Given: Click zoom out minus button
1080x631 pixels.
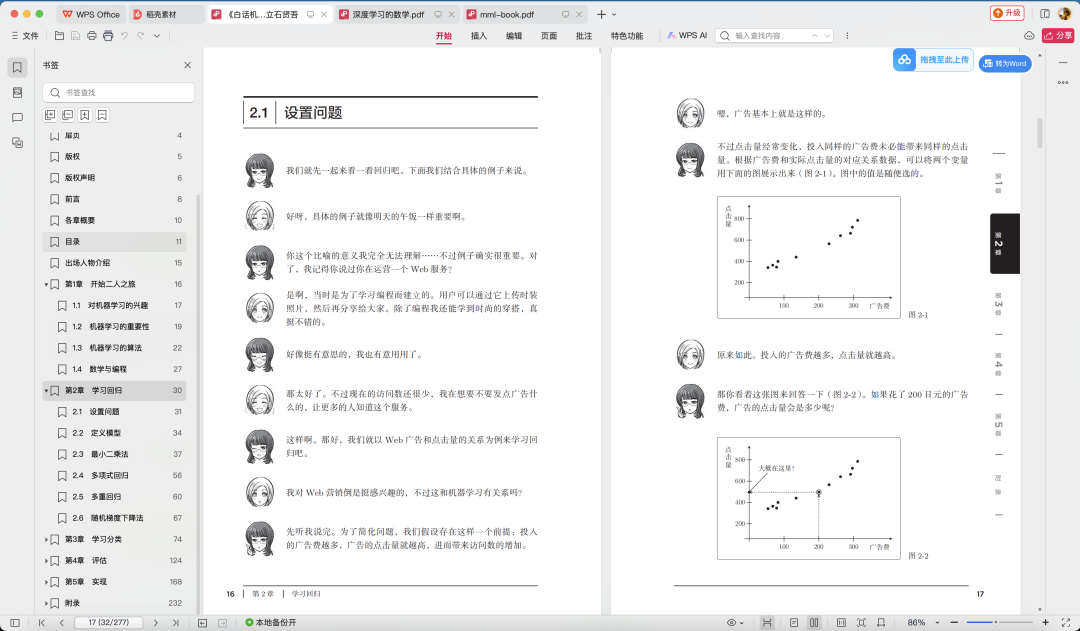Looking at the screenshot, I should (x=954, y=622).
